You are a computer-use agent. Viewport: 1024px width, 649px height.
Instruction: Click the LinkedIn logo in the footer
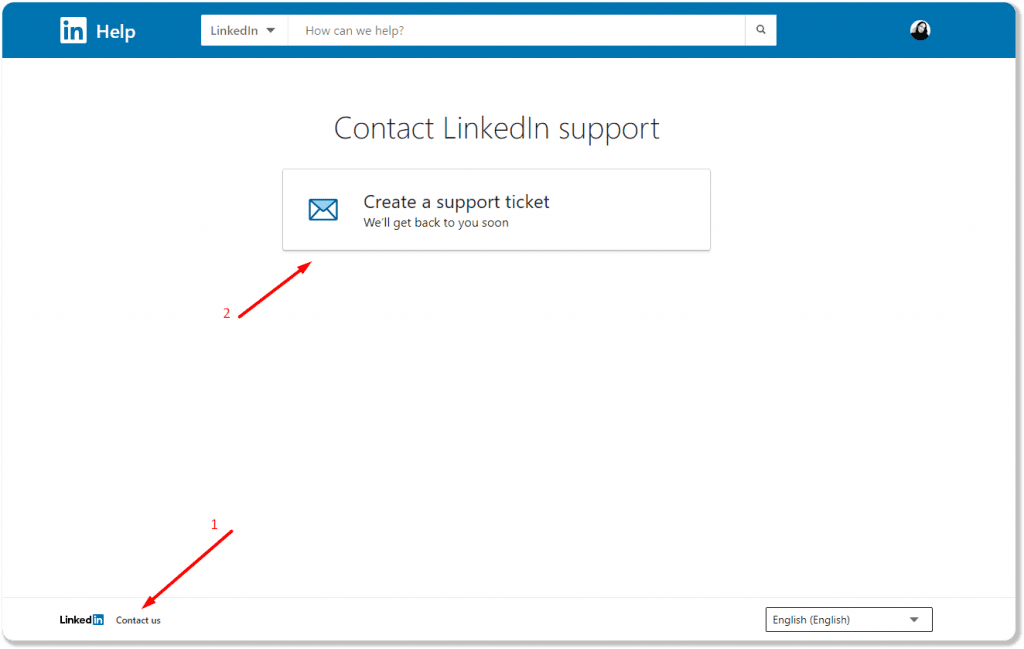pyautogui.click(x=80, y=619)
